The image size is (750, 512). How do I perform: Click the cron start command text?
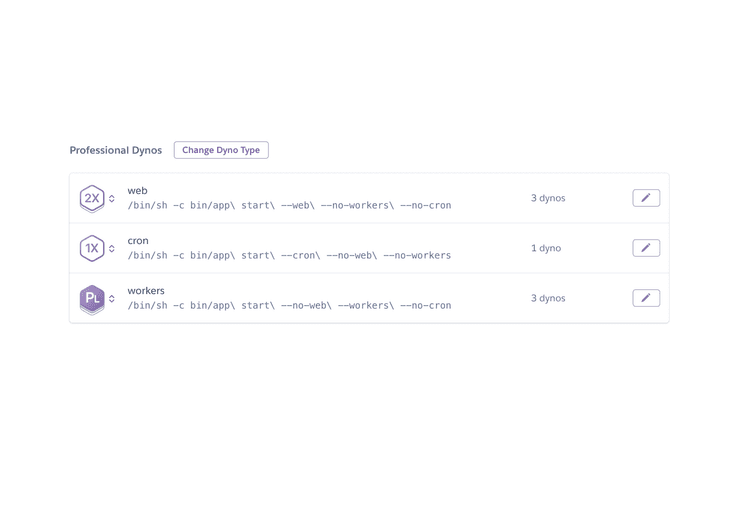point(289,256)
